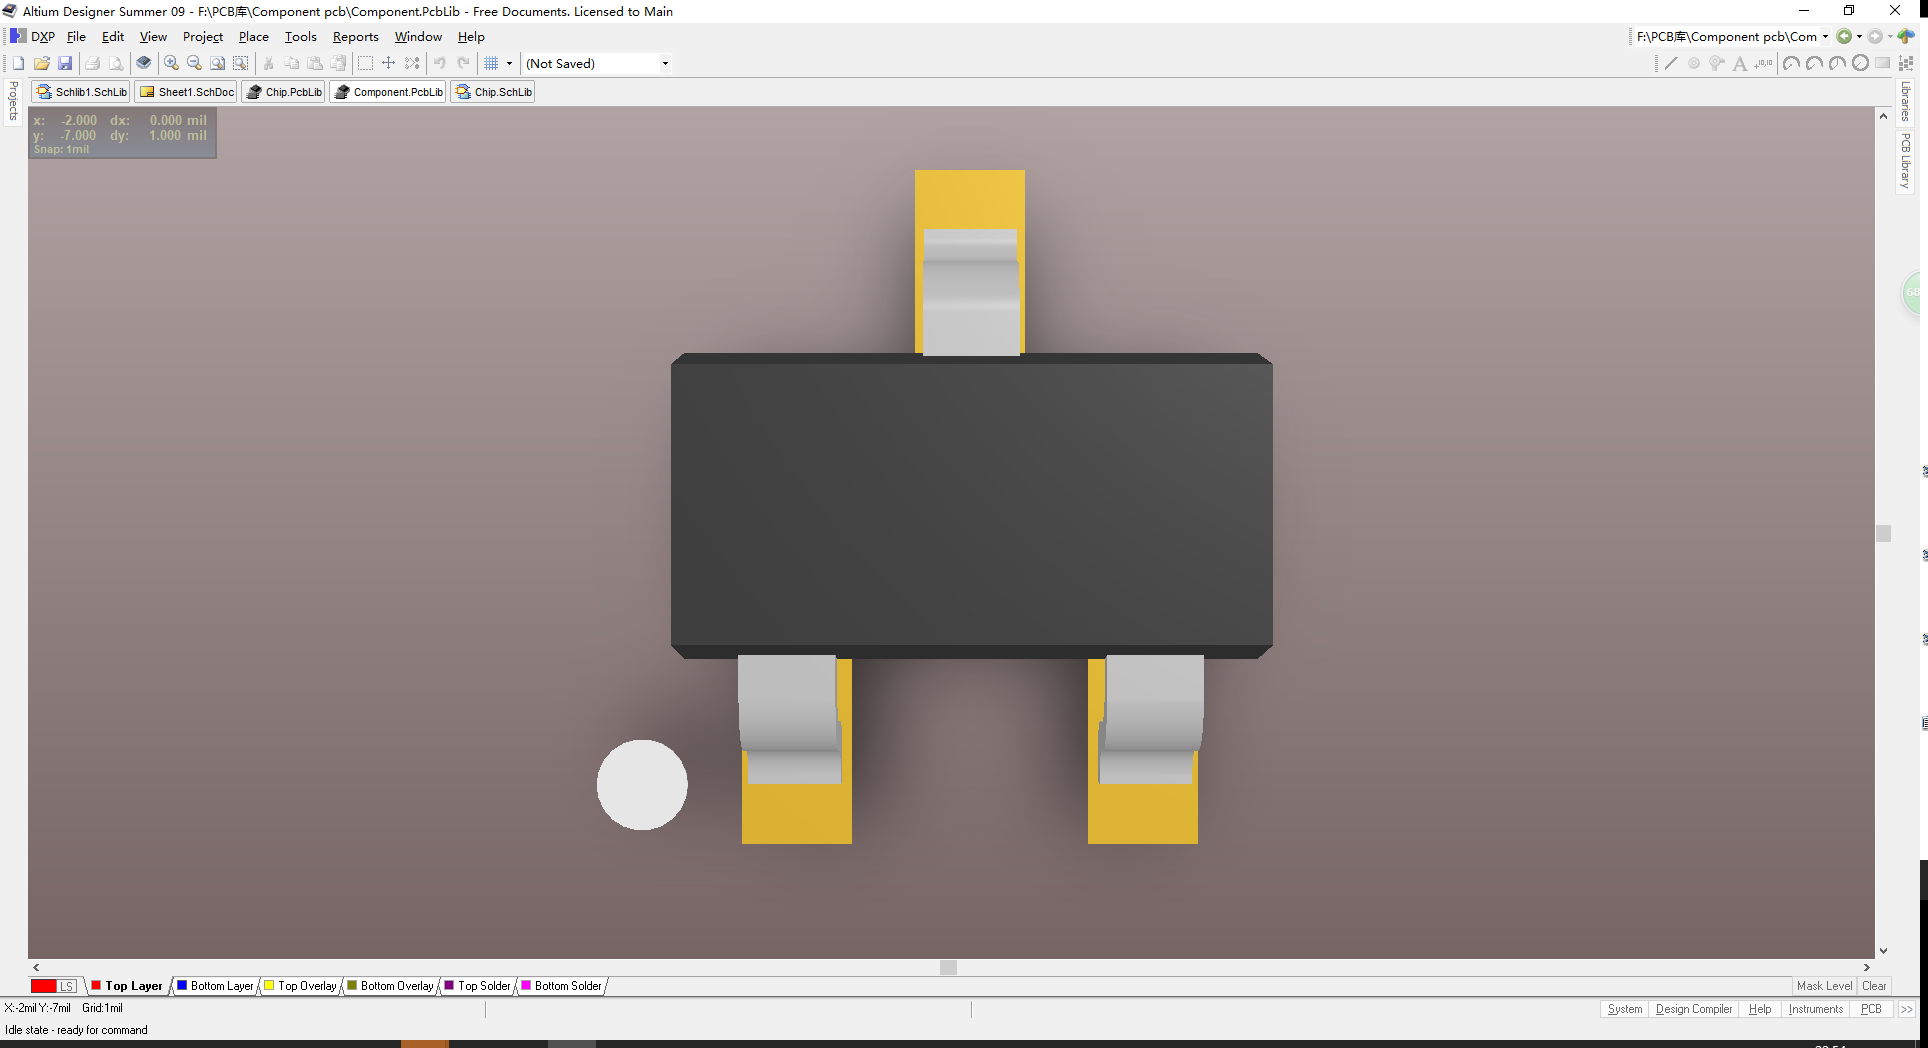Select the Place Via tool
The width and height of the screenshot is (1928, 1048).
pyautogui.click(x=1717, y=63)
